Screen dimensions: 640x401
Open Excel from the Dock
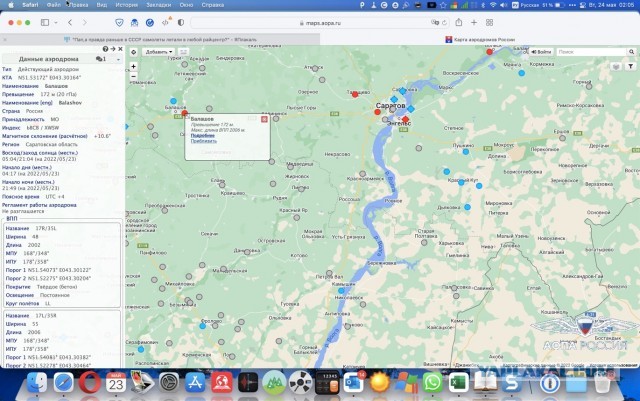(458, 383)
